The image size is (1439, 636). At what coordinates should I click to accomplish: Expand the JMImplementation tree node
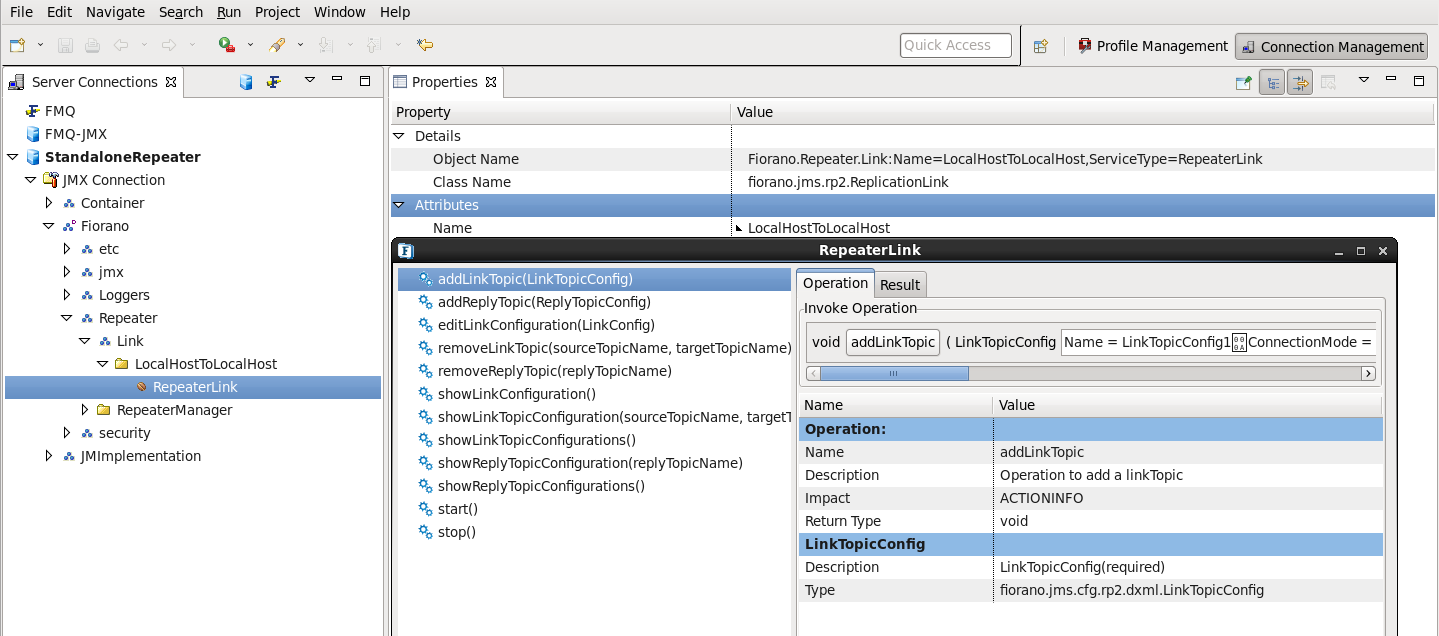(x=48, y=456)
